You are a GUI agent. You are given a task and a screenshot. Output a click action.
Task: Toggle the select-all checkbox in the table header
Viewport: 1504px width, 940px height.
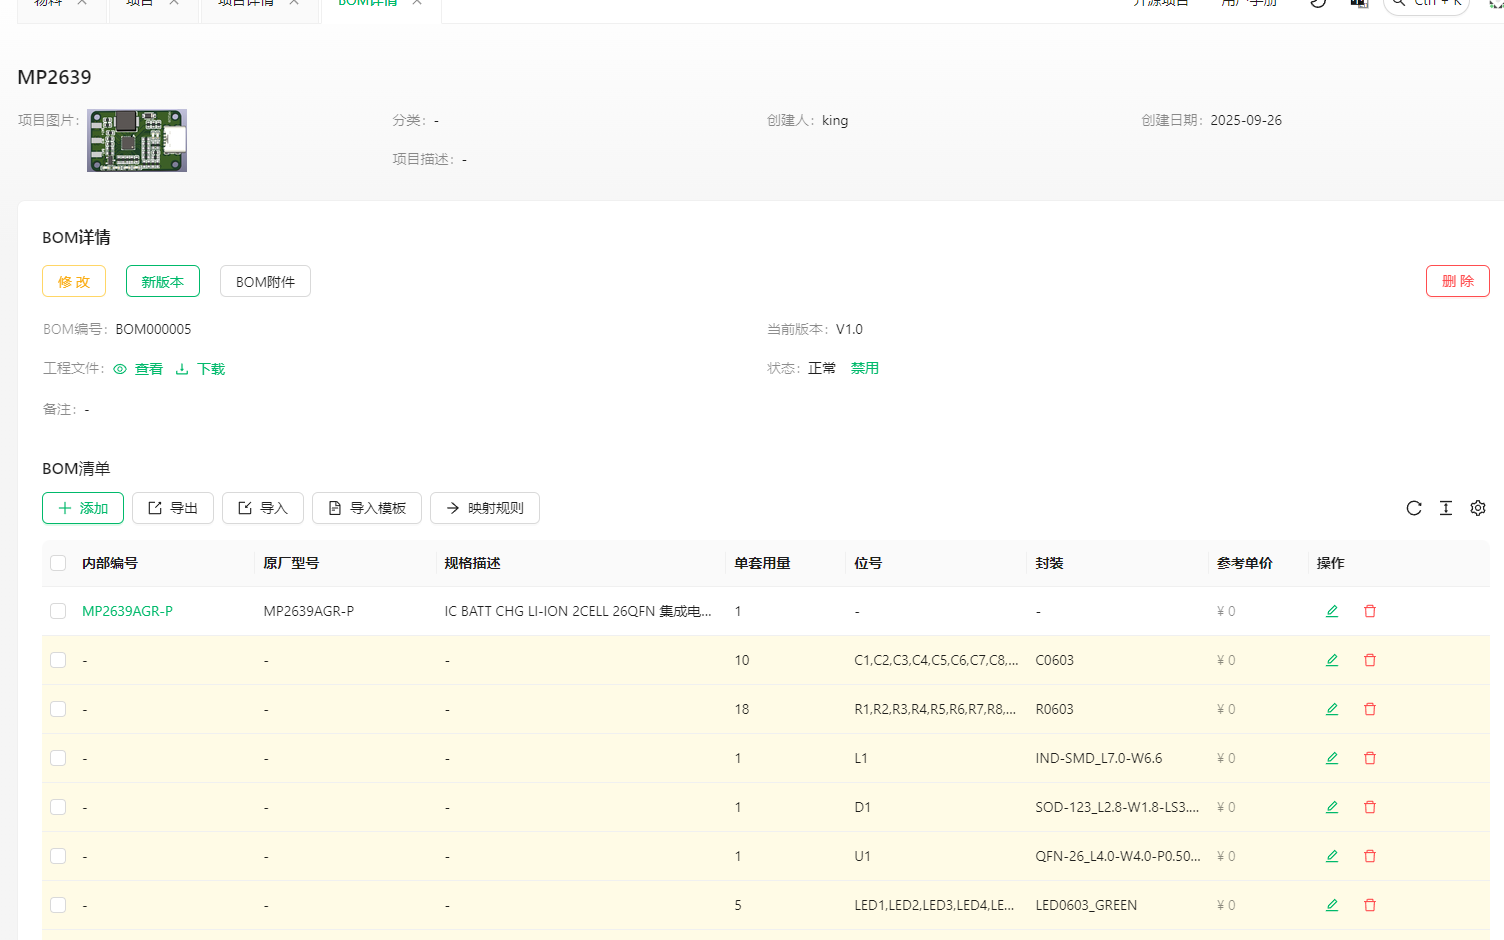(58, 563)
